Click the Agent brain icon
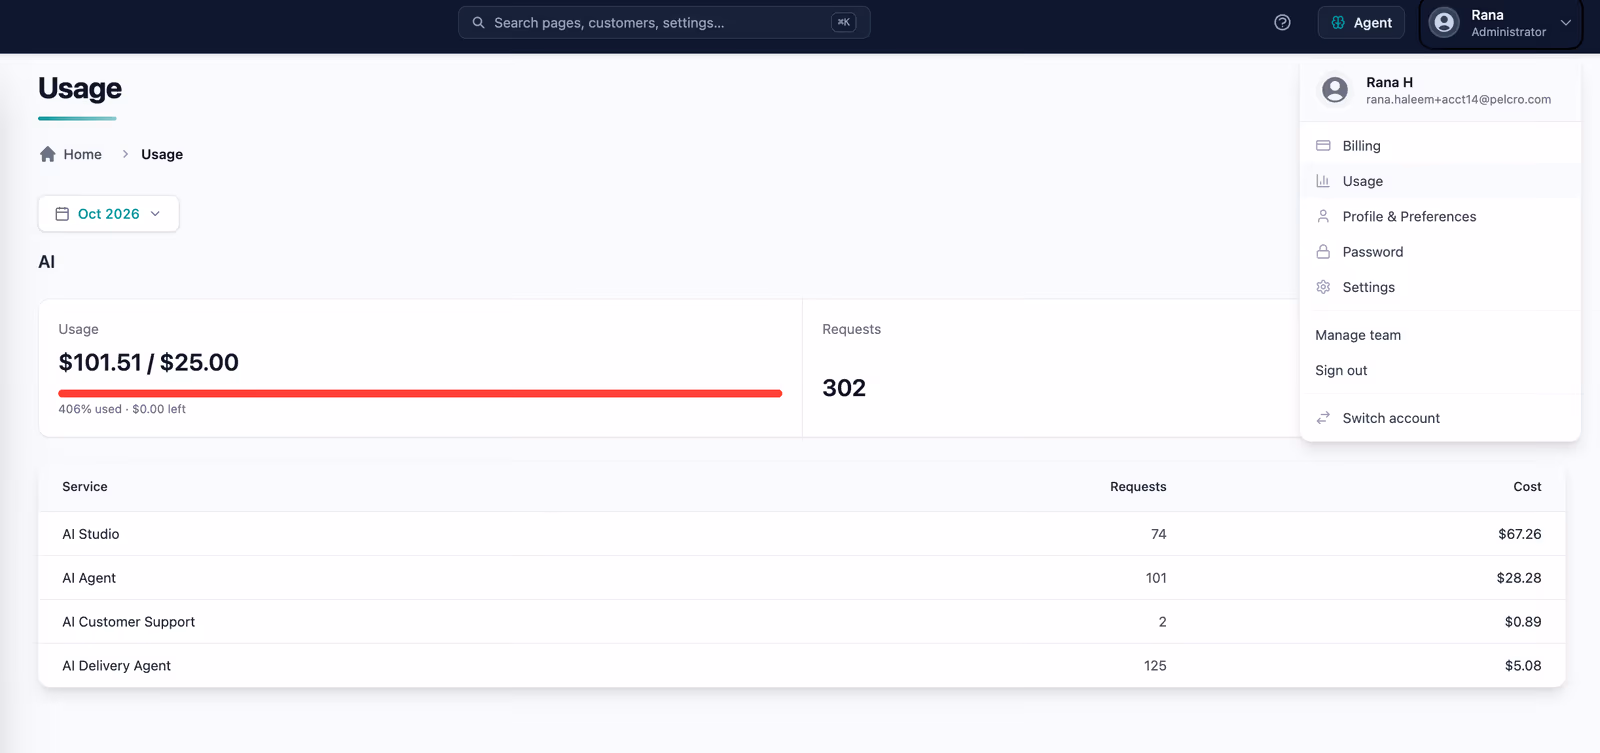Screen dimensions: 1600x753 click(1338, 22)
